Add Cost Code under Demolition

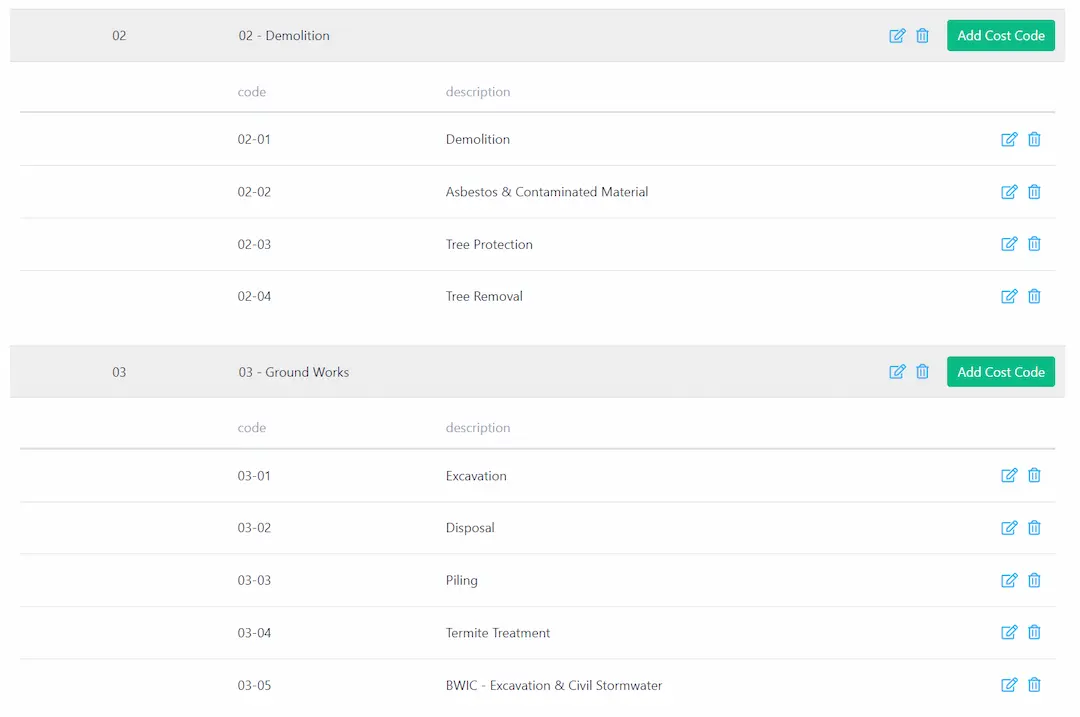(1000, 36)
